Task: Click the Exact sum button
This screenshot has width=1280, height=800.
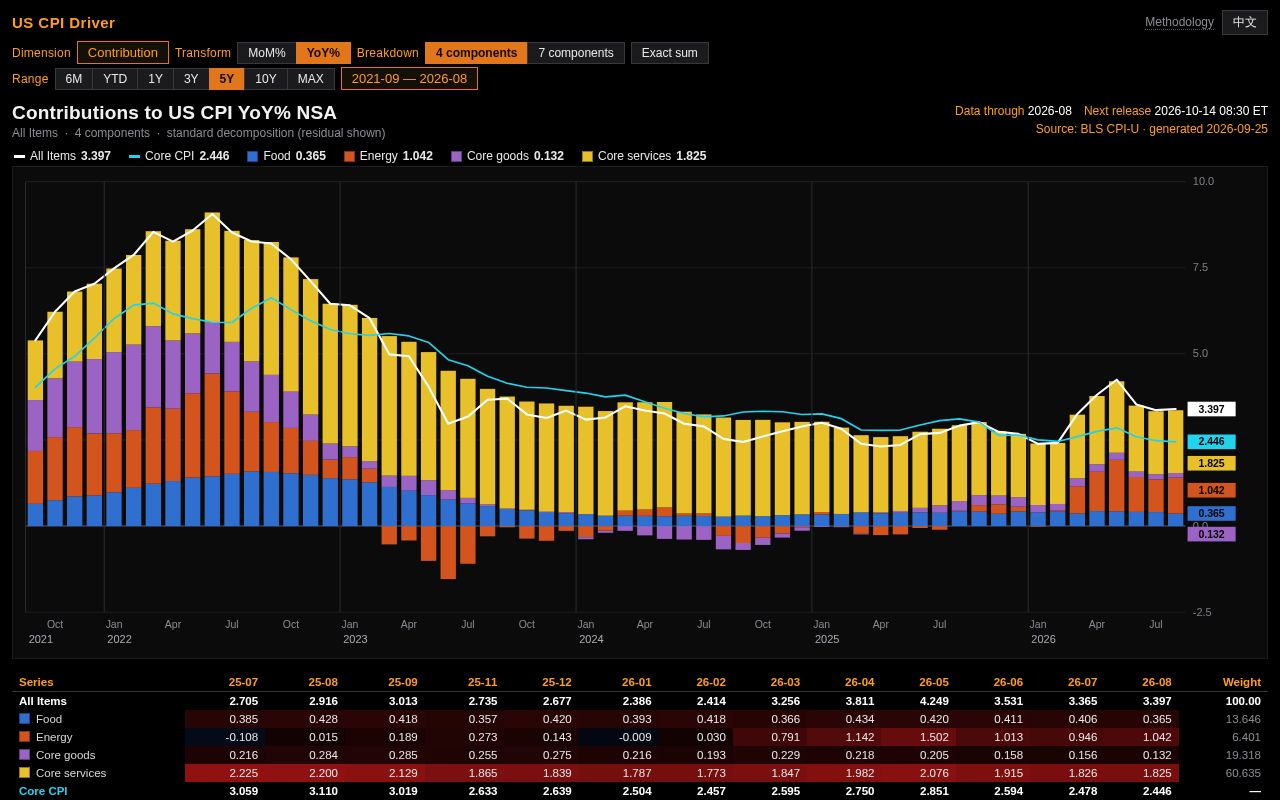Action: pos(670,53)
